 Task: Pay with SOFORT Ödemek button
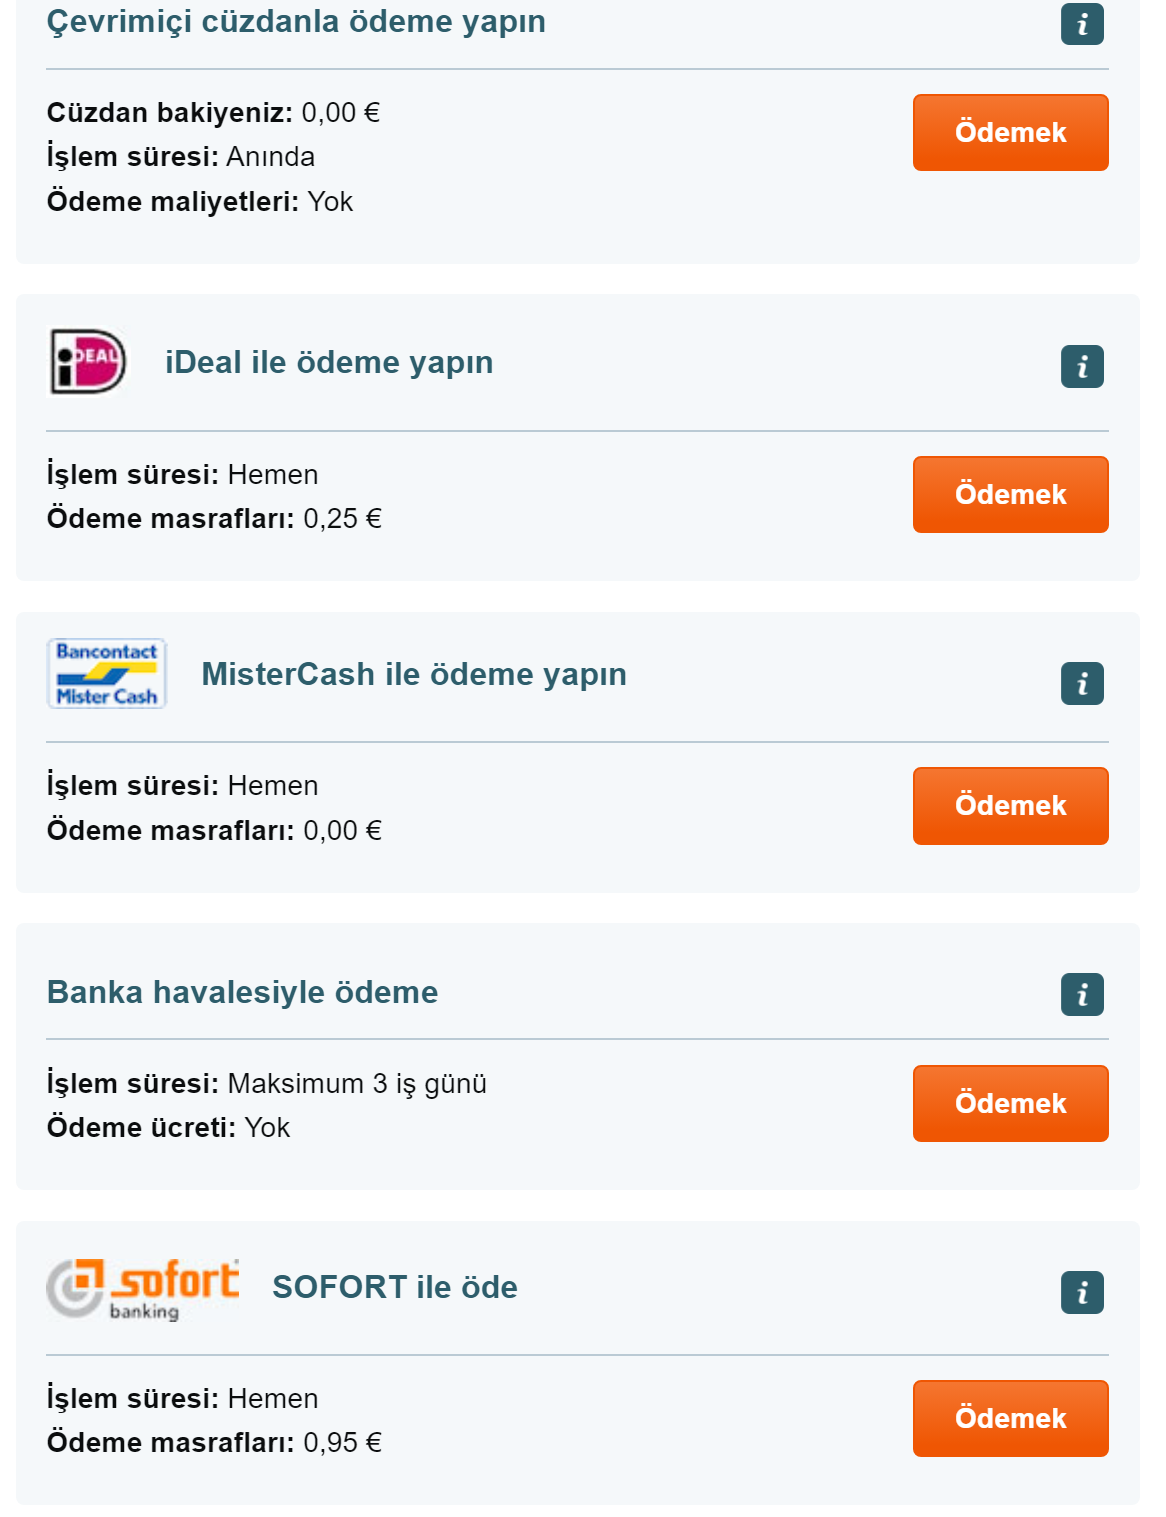pos(1010,1418)
